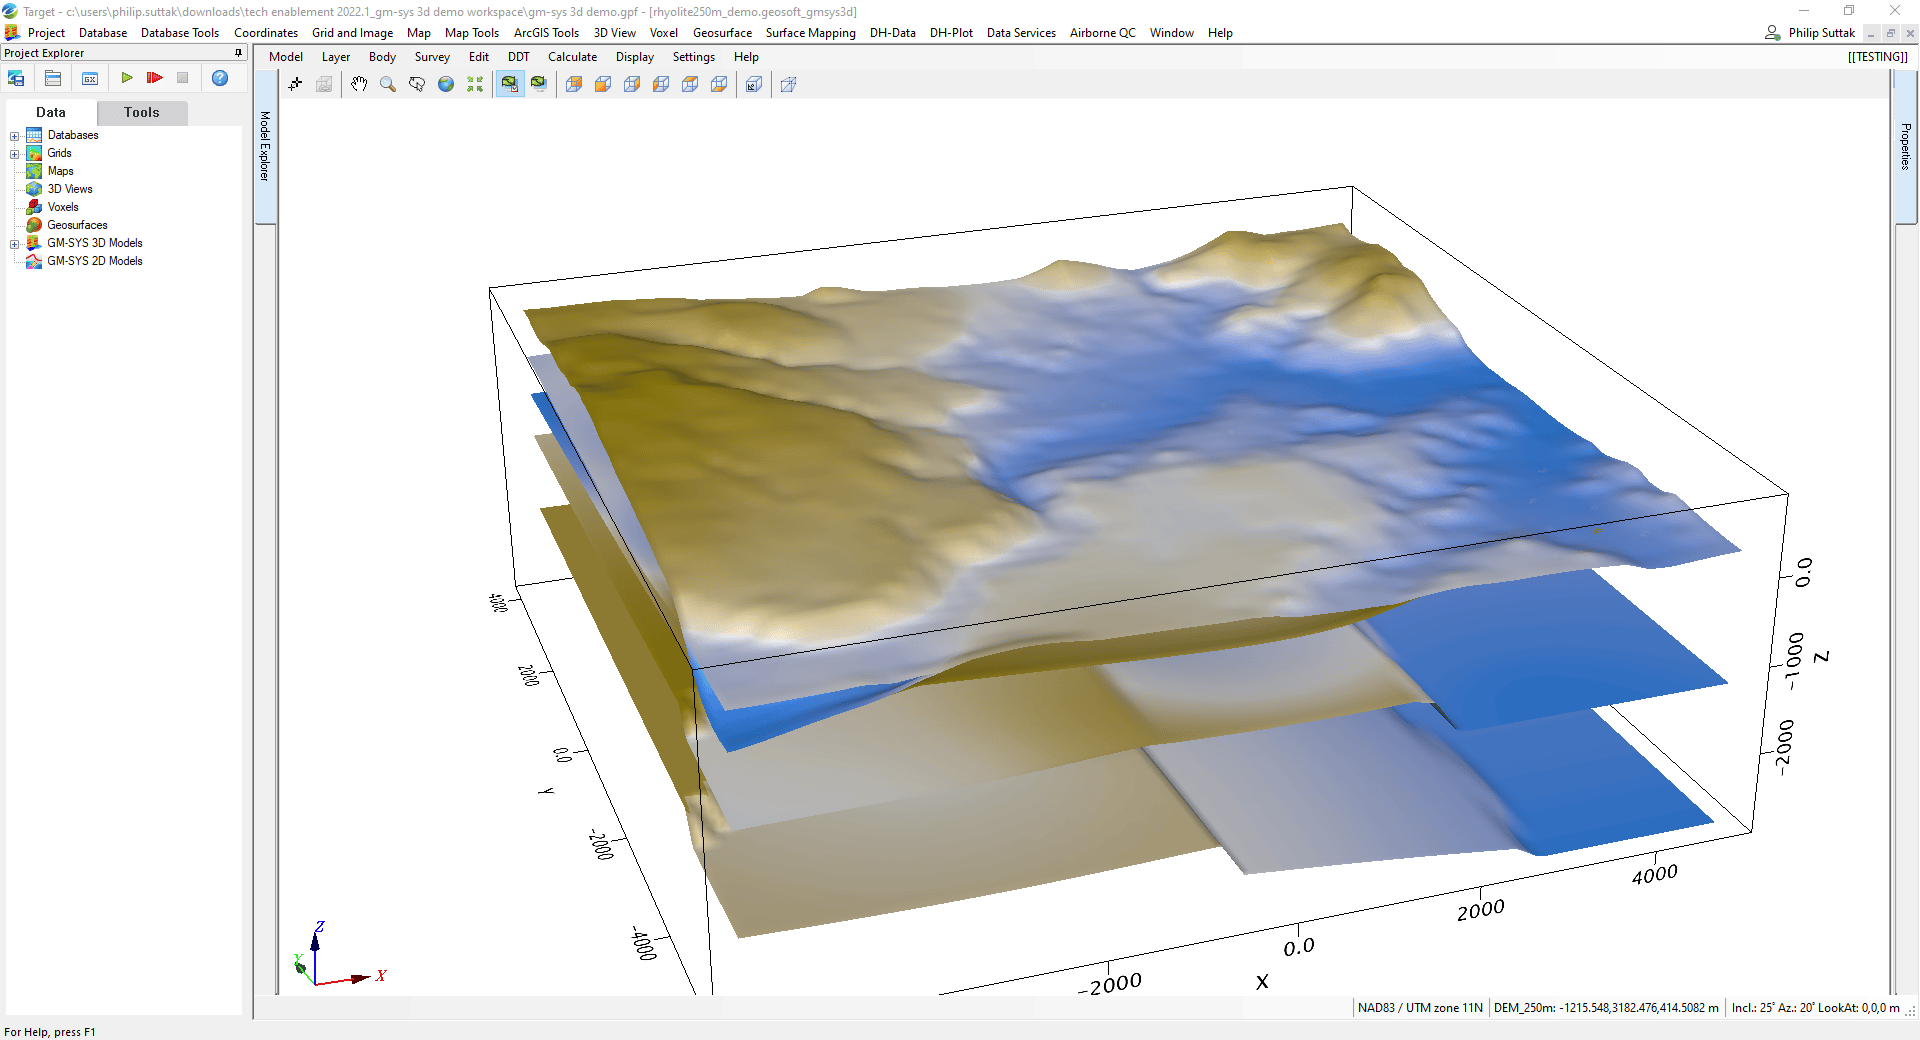This screenshot has width=1920, height=1040.
Task: Open the Display menu
Action: pos(635,57)
